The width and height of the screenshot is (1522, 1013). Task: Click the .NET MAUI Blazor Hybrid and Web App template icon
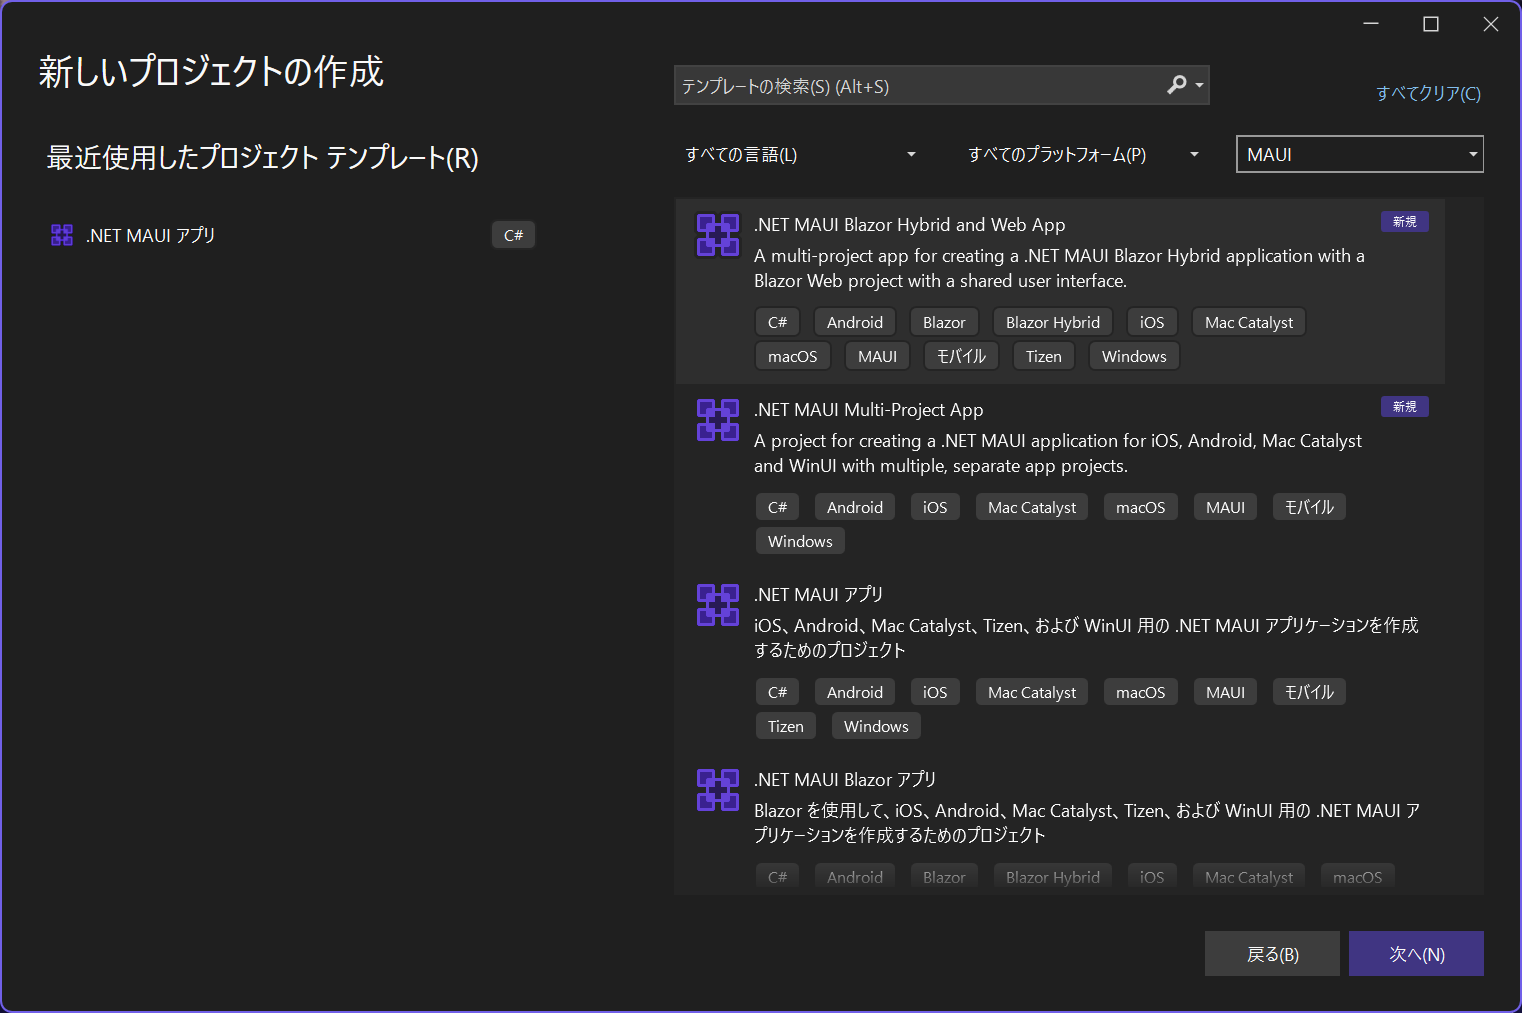(x=717, y=234)
